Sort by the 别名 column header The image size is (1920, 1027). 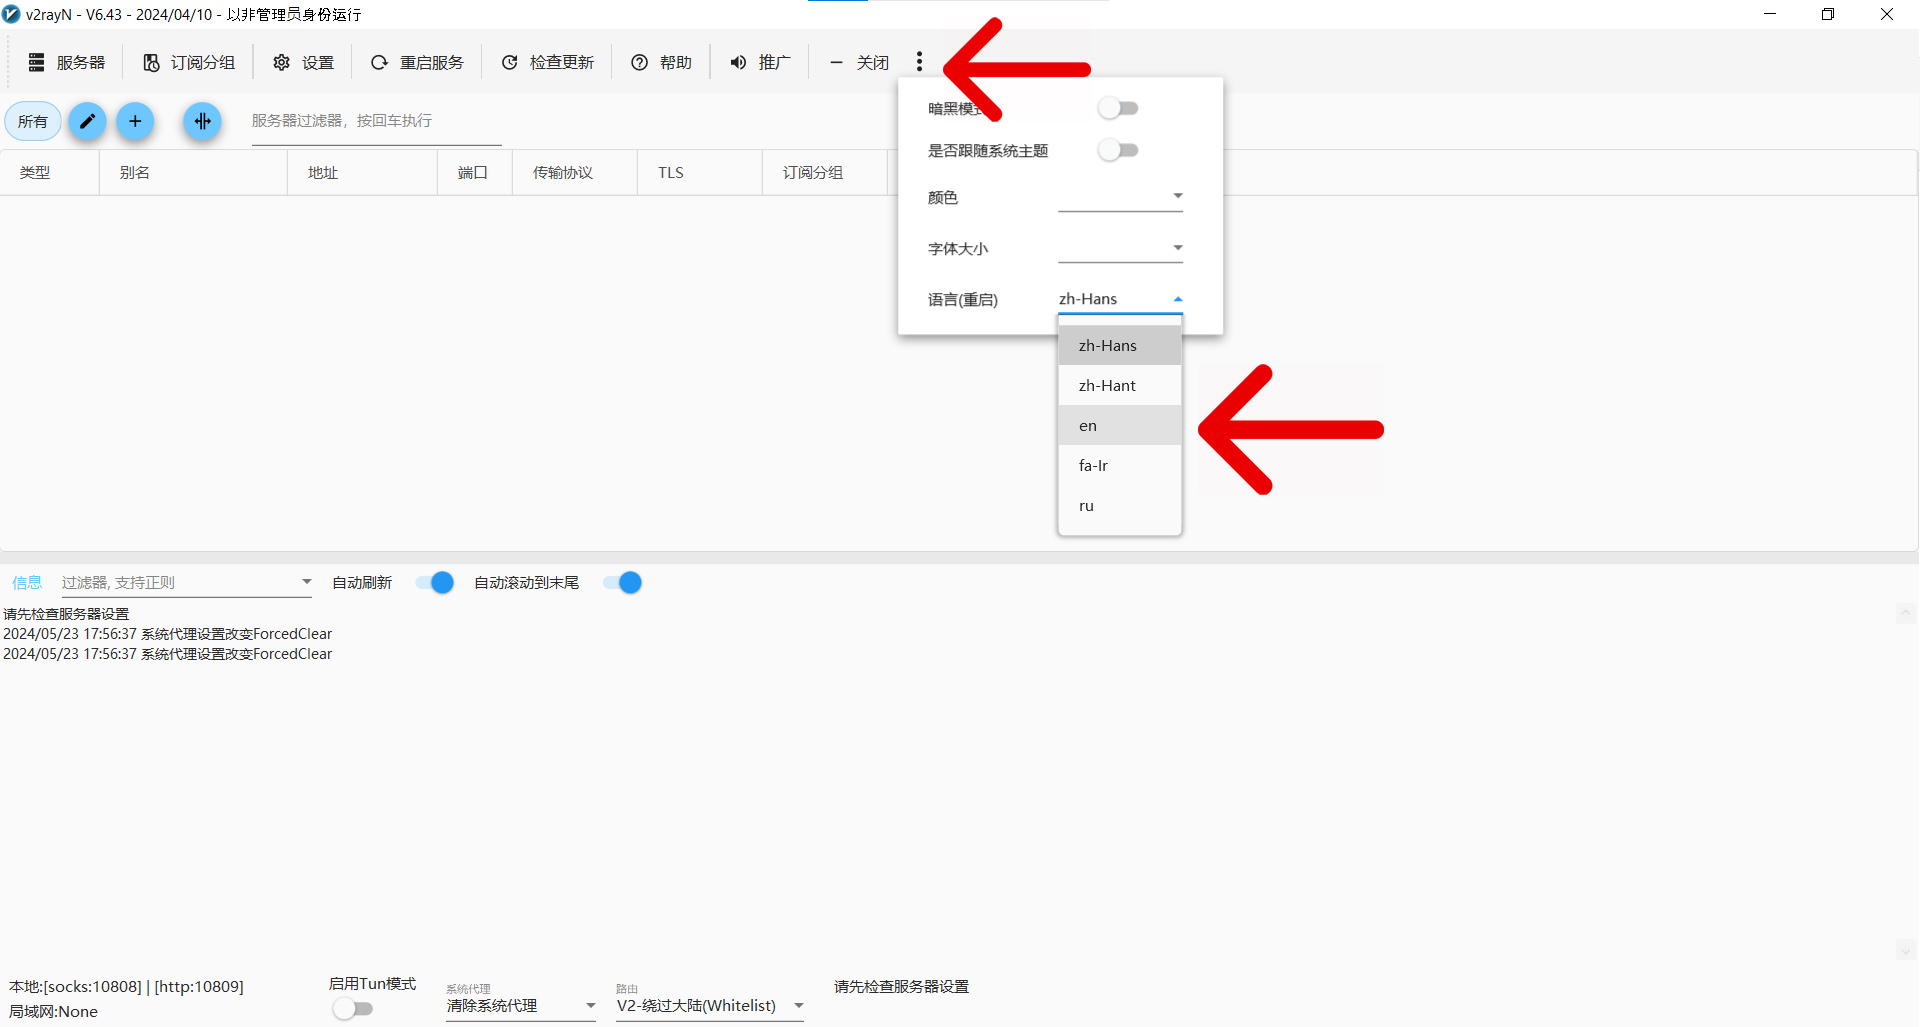(x=193, y=172)
